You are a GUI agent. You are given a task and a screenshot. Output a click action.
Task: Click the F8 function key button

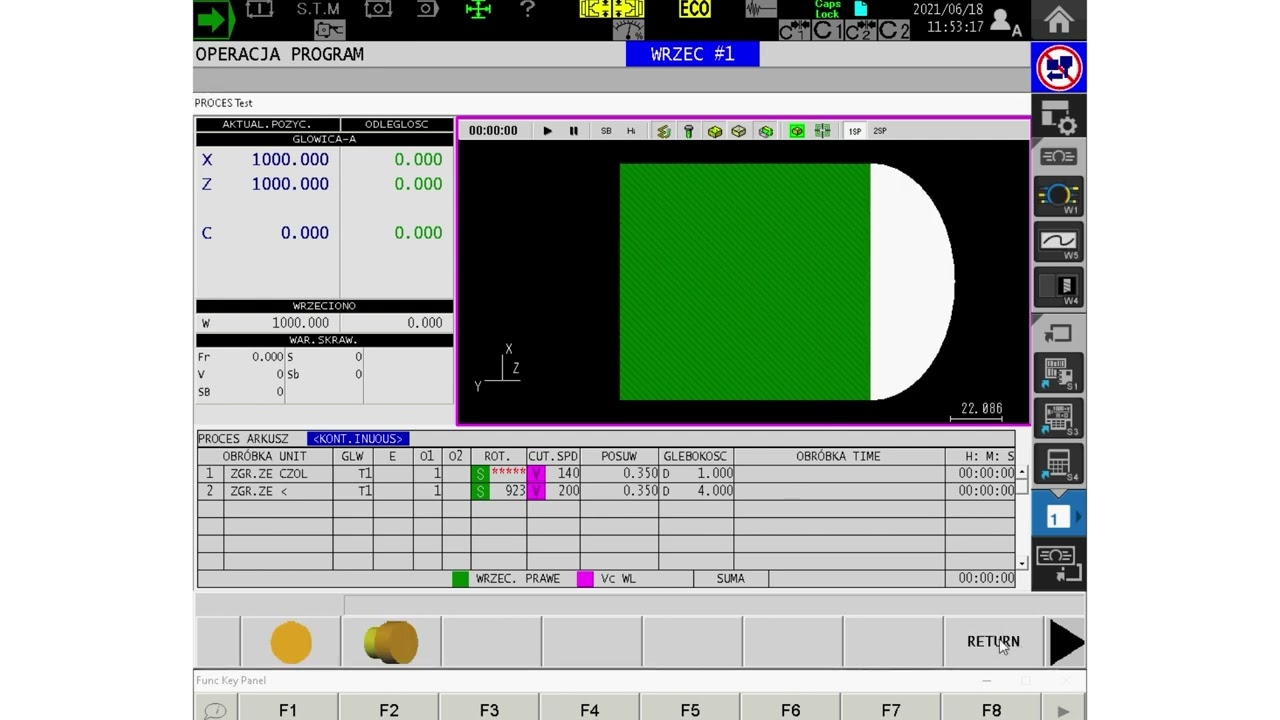click(x=991, y=710)
